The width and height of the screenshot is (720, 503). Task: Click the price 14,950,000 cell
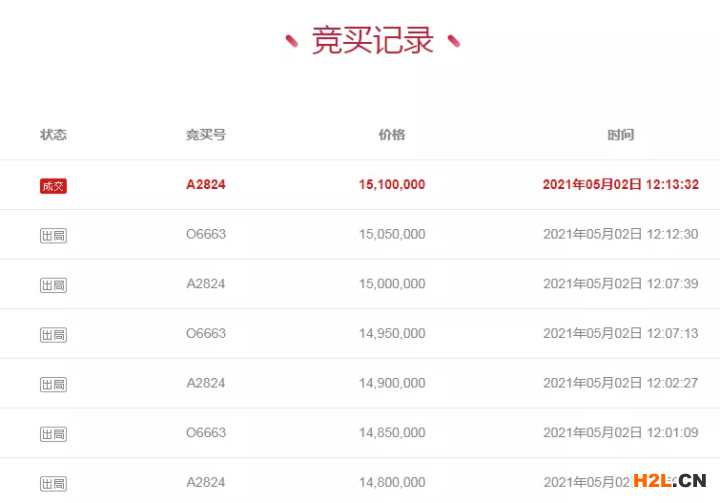coord(392,333)
